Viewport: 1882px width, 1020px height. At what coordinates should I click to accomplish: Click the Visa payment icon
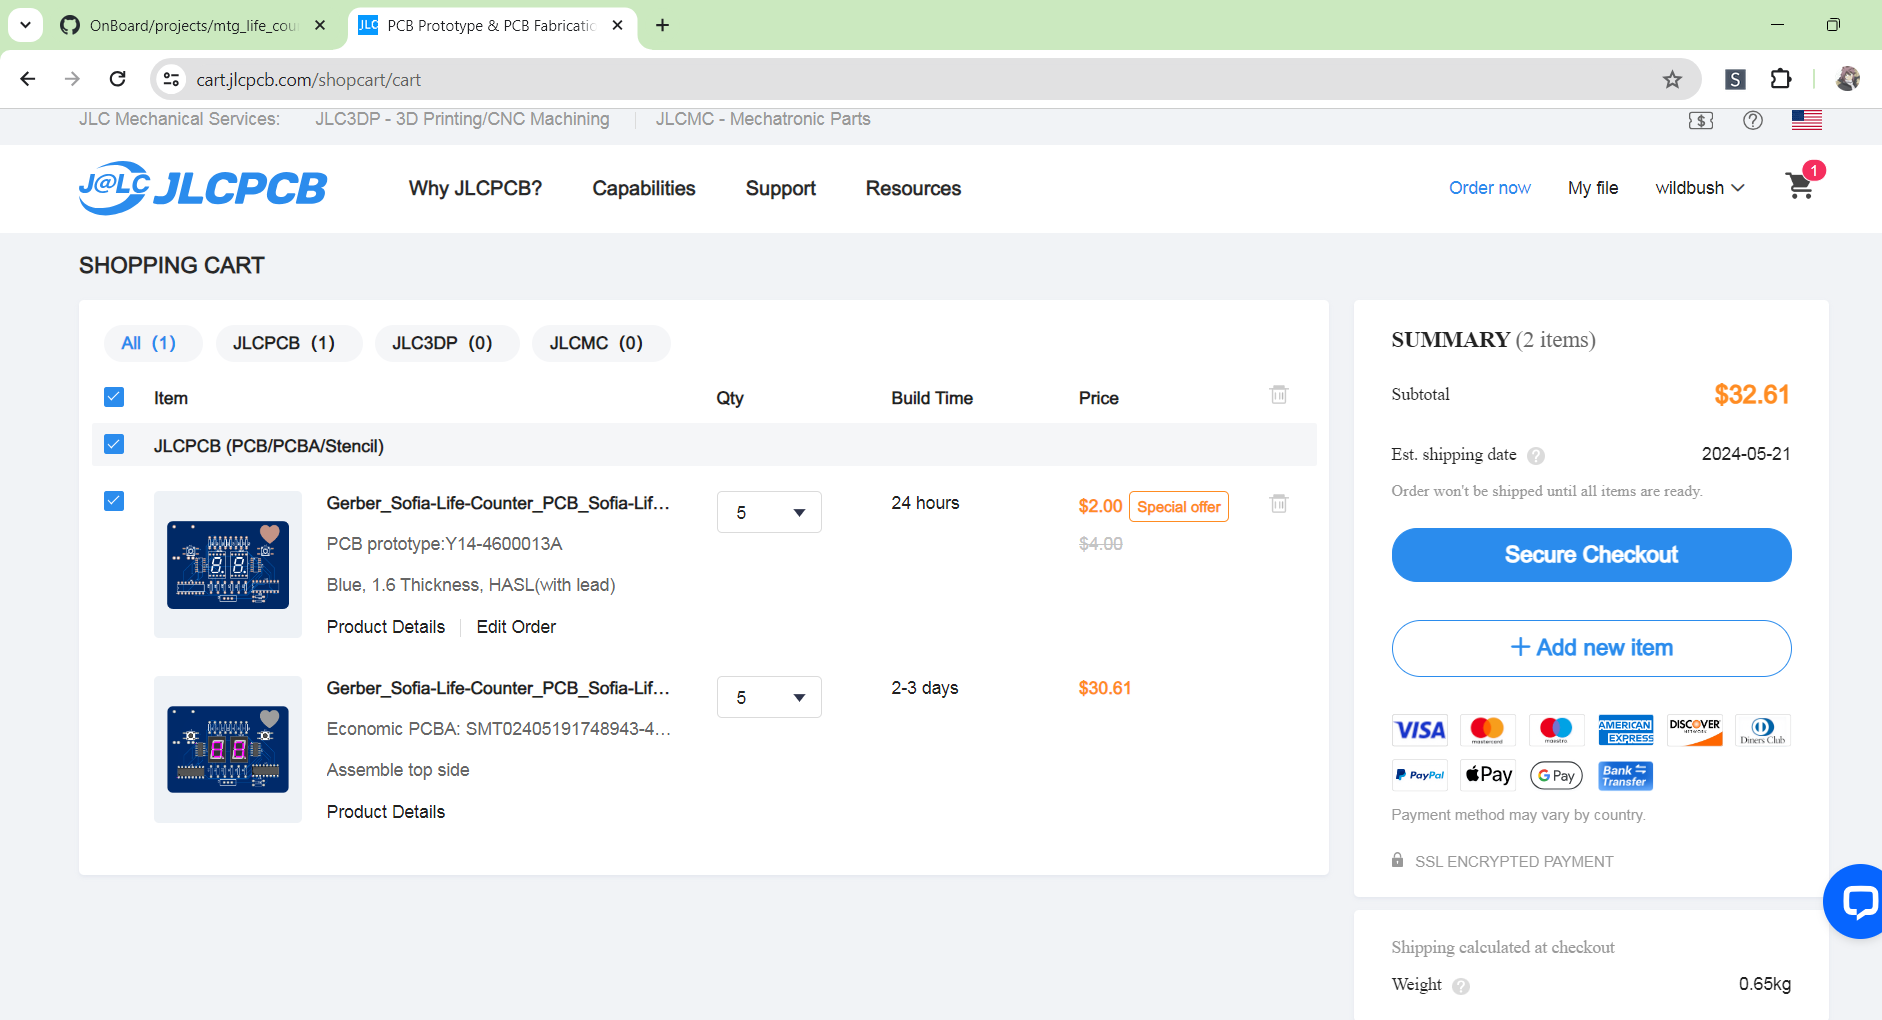(x=1420, y=730)
